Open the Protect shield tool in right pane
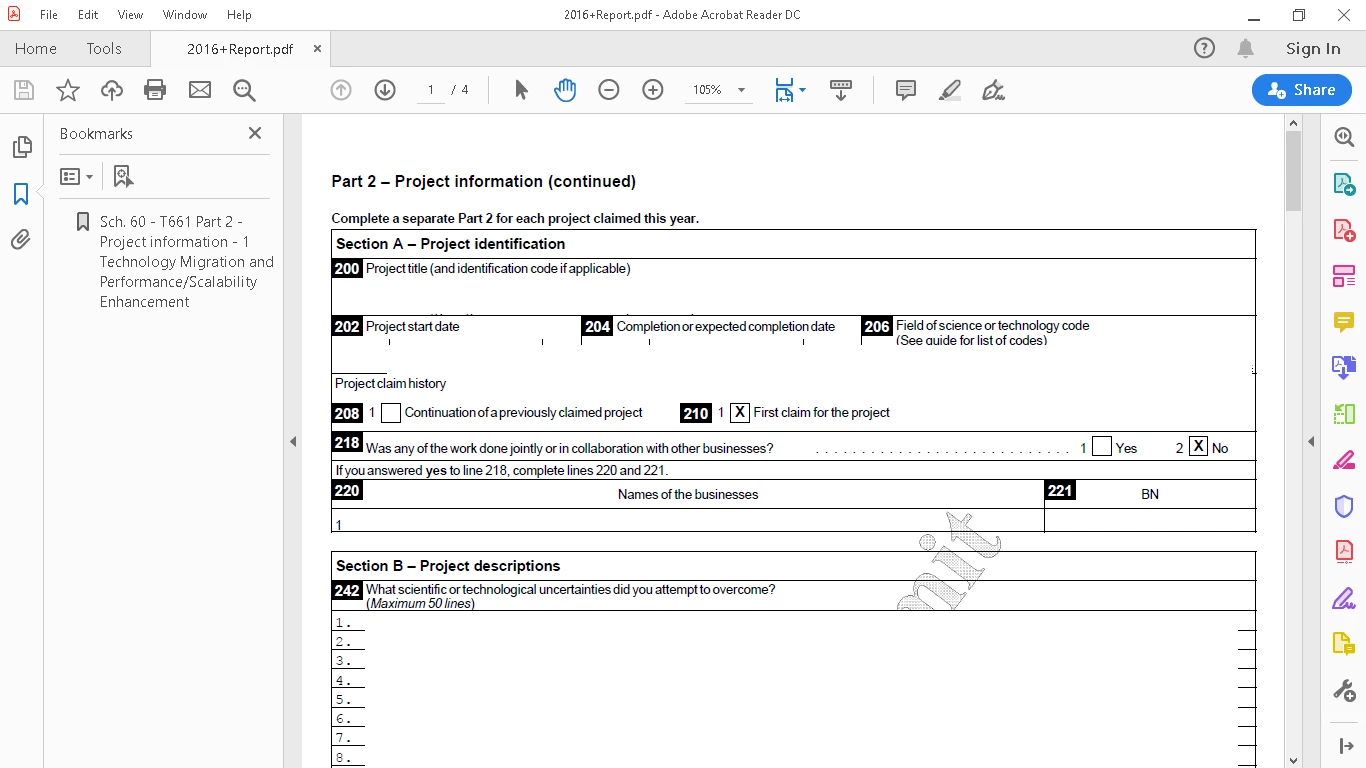 [x=1344, y=506]
